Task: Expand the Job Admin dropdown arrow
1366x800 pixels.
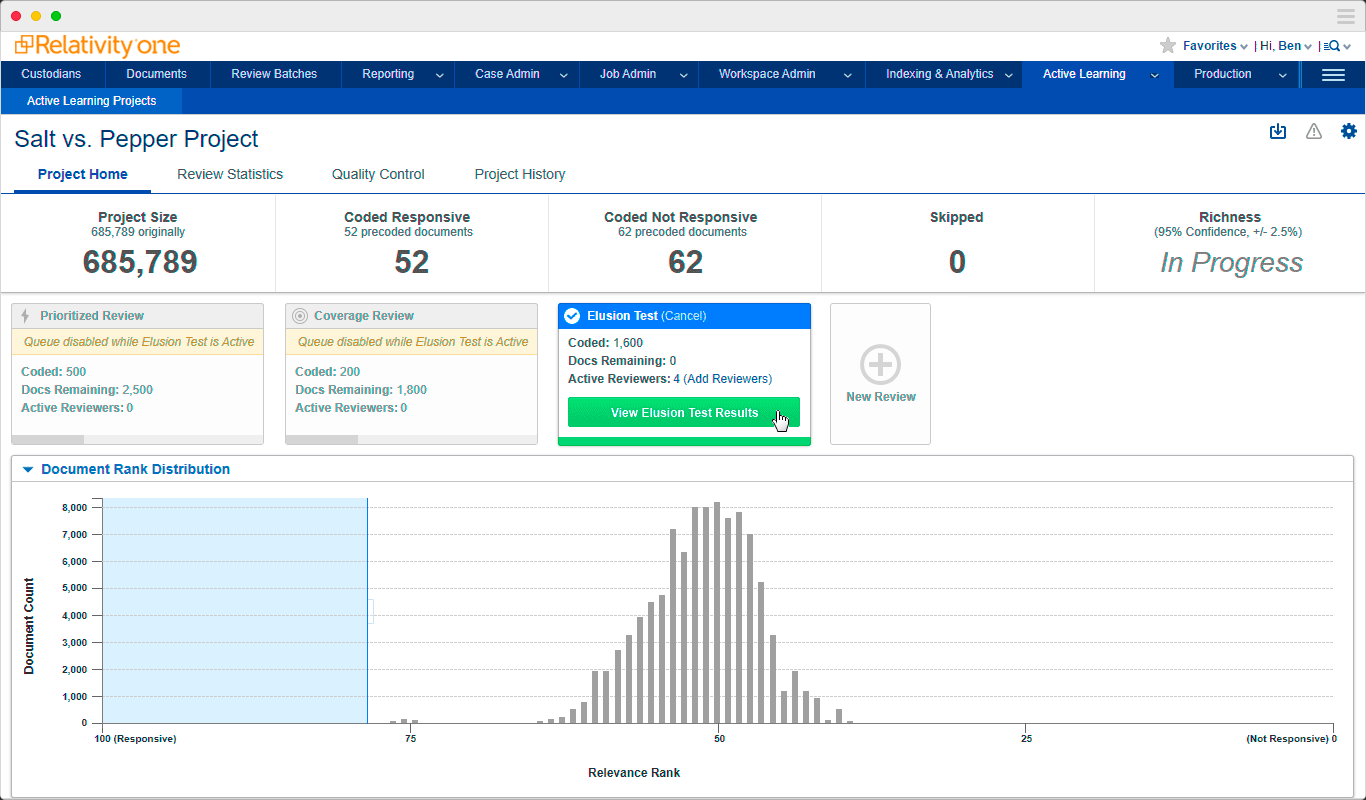Action: point(684,75)
